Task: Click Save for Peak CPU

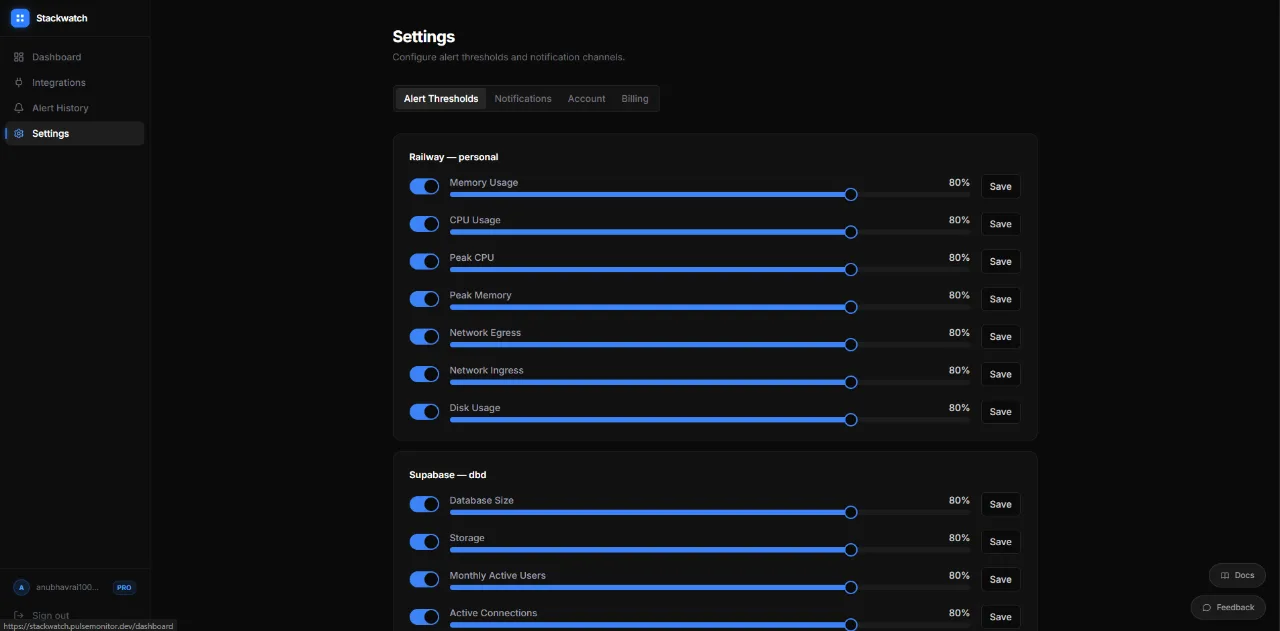Action: [x=1000, y=262]
